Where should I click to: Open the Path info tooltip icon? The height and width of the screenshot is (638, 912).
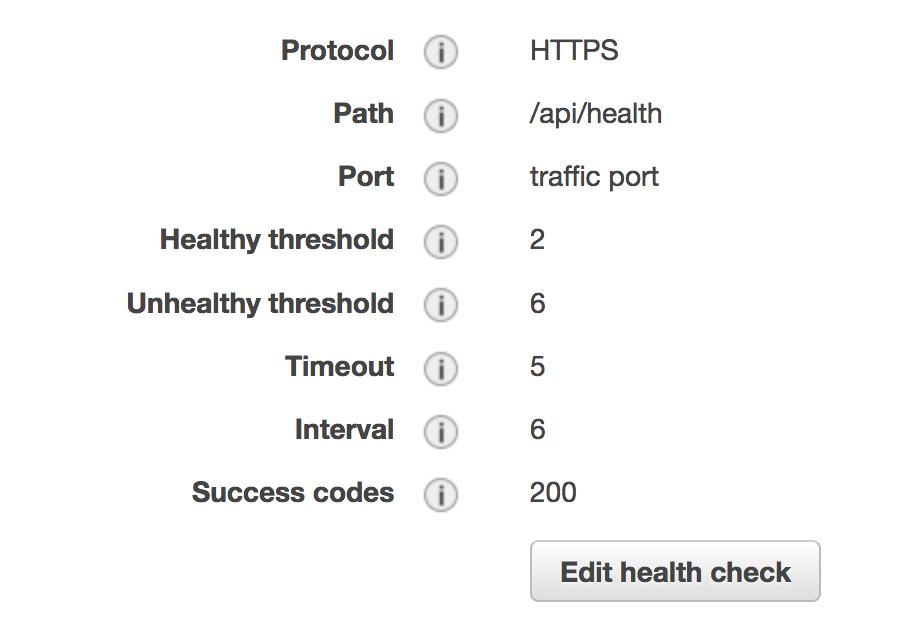[x=440, y=115]
